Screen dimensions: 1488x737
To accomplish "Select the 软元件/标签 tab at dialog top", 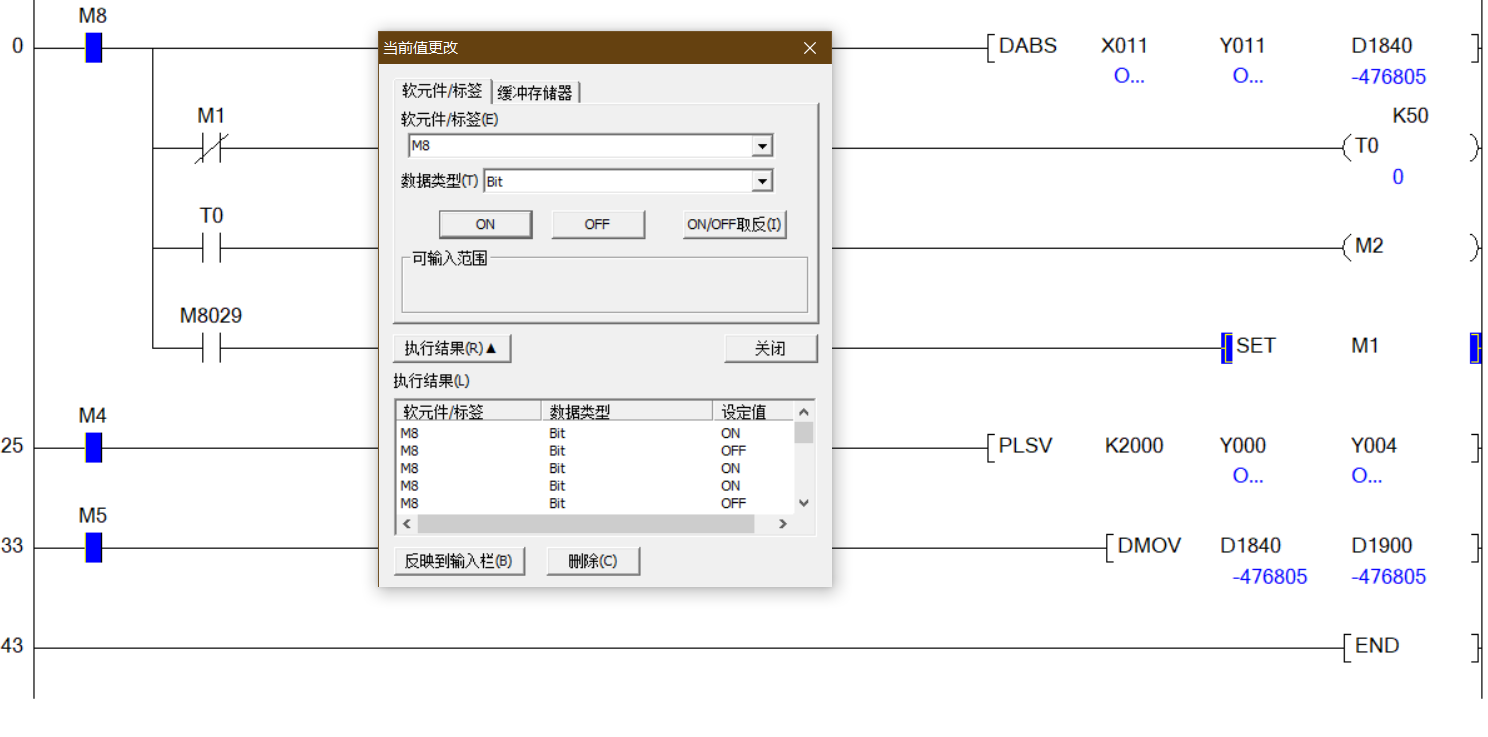I will (442, 91).
